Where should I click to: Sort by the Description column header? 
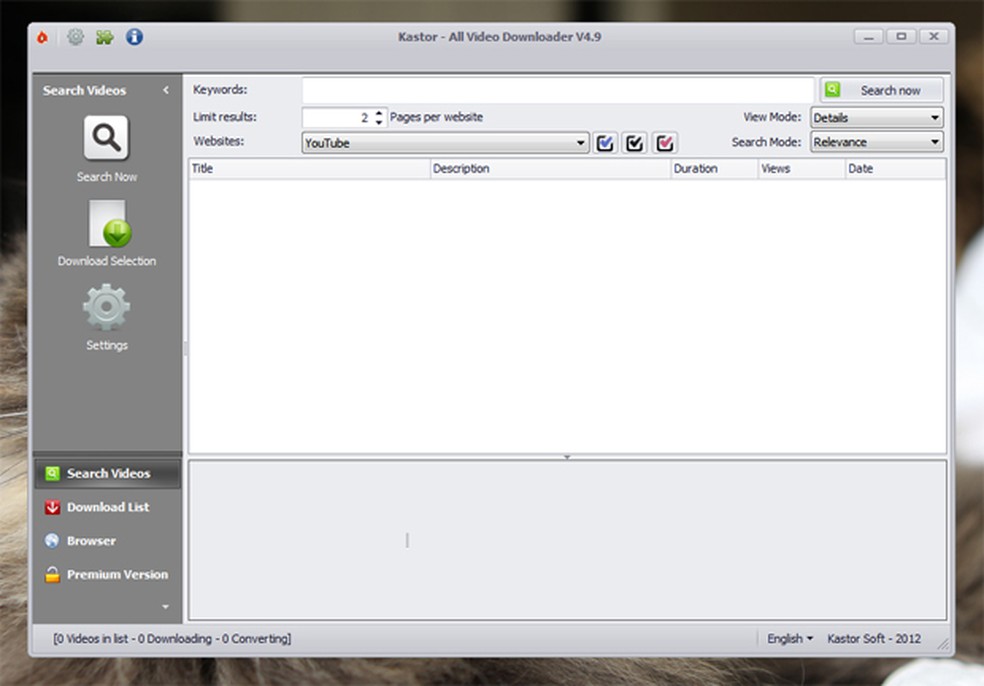point(550,168)
